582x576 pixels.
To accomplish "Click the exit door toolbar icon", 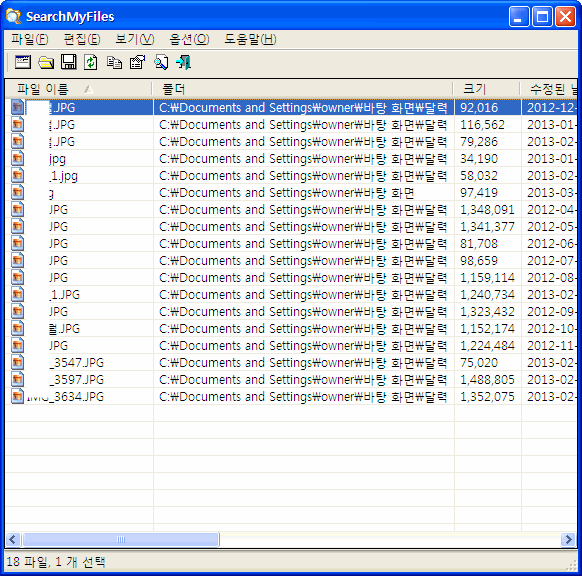I will click(x=184, y=62).
